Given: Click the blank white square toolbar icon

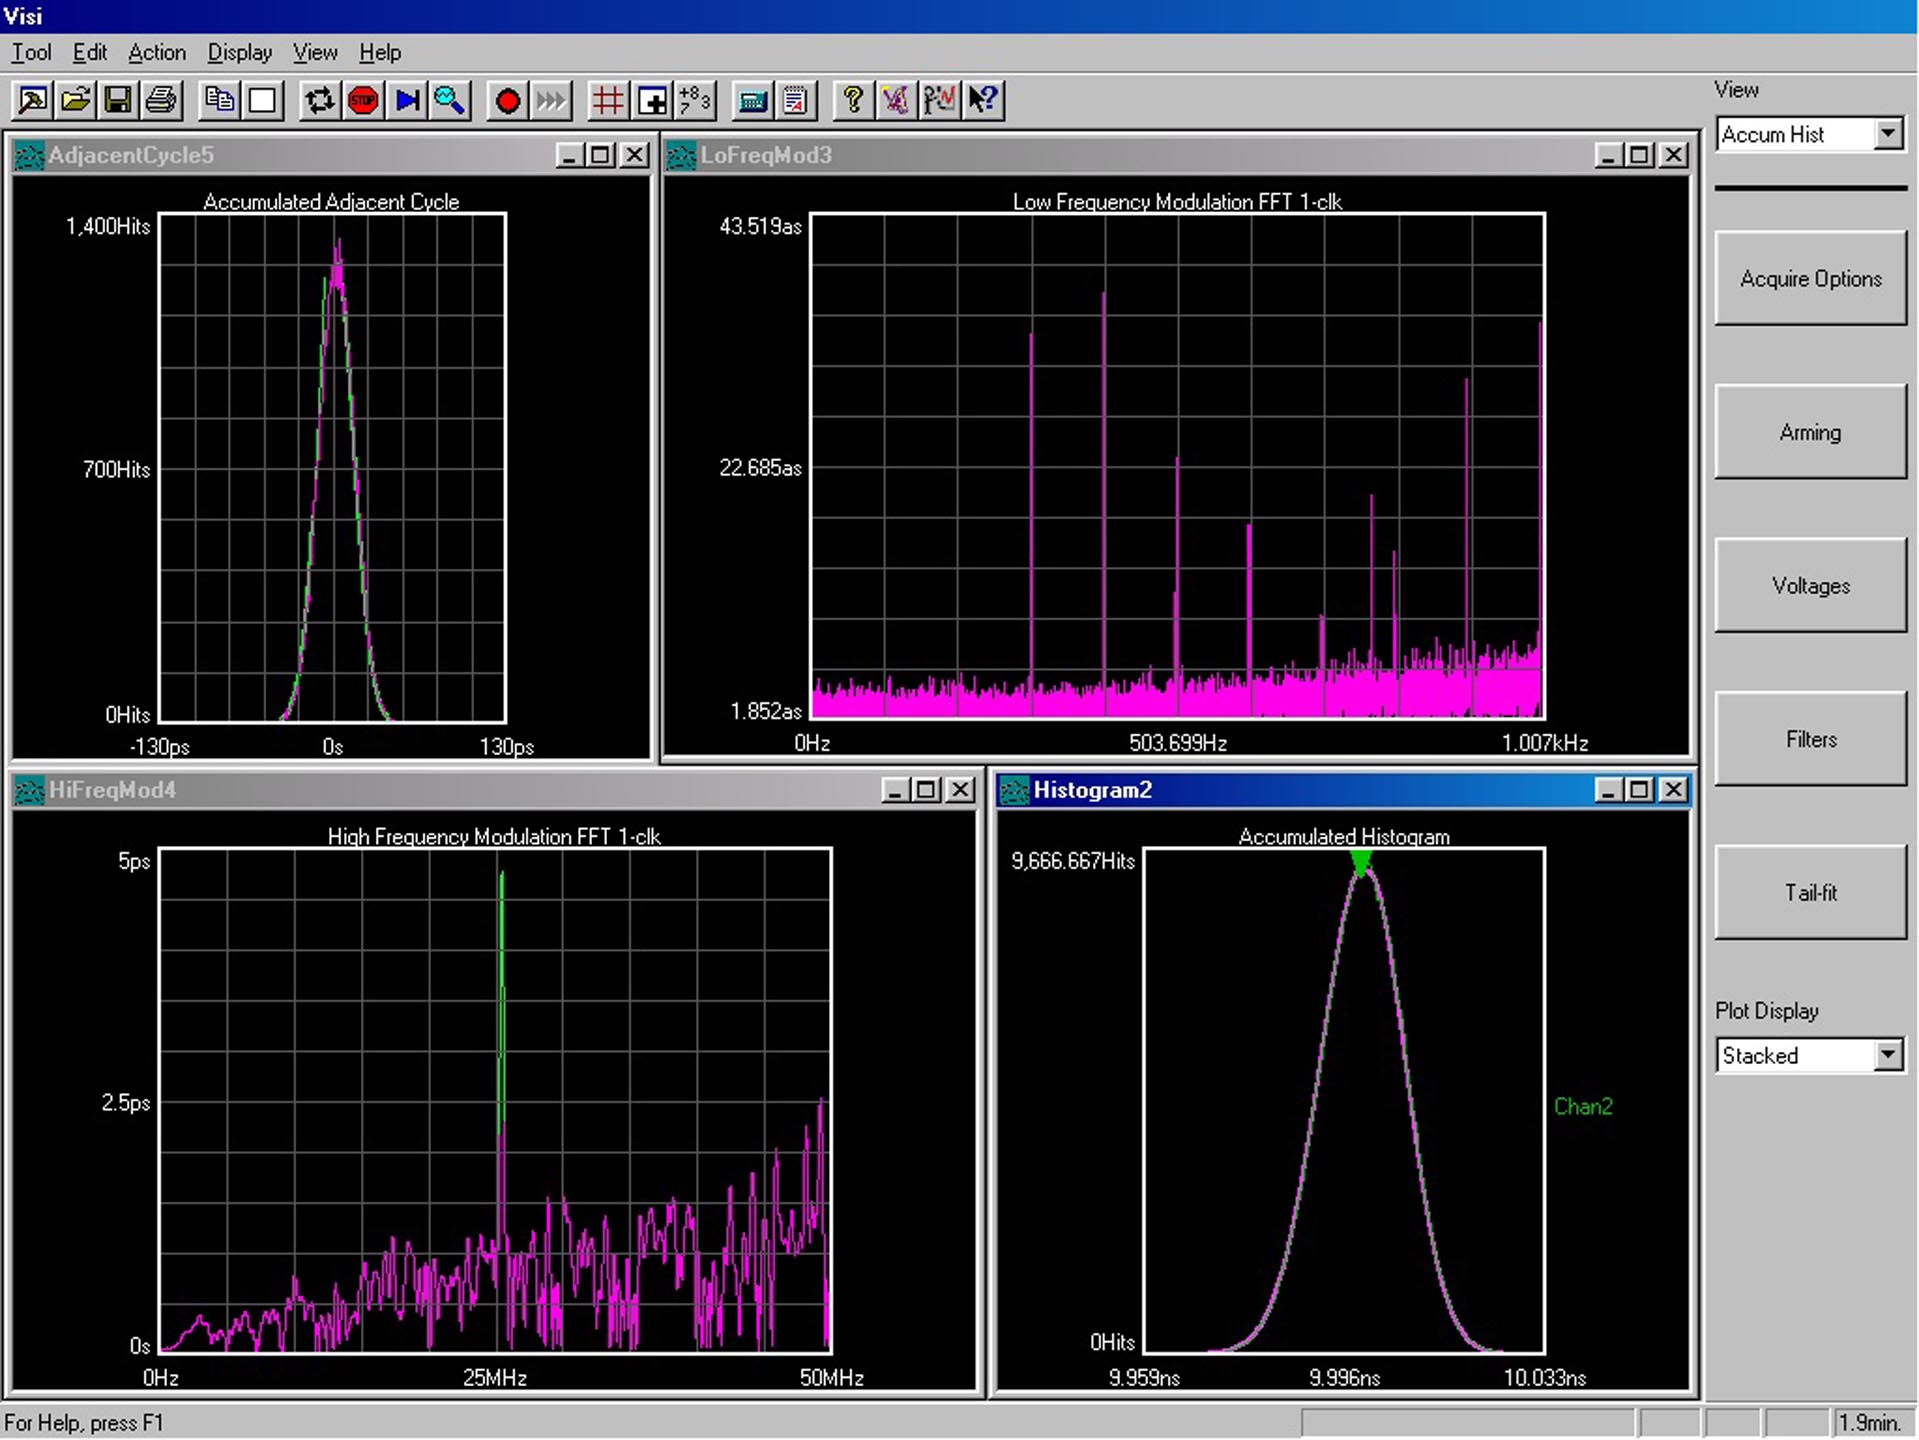Looking at the screenshot, I should [263, 100].
